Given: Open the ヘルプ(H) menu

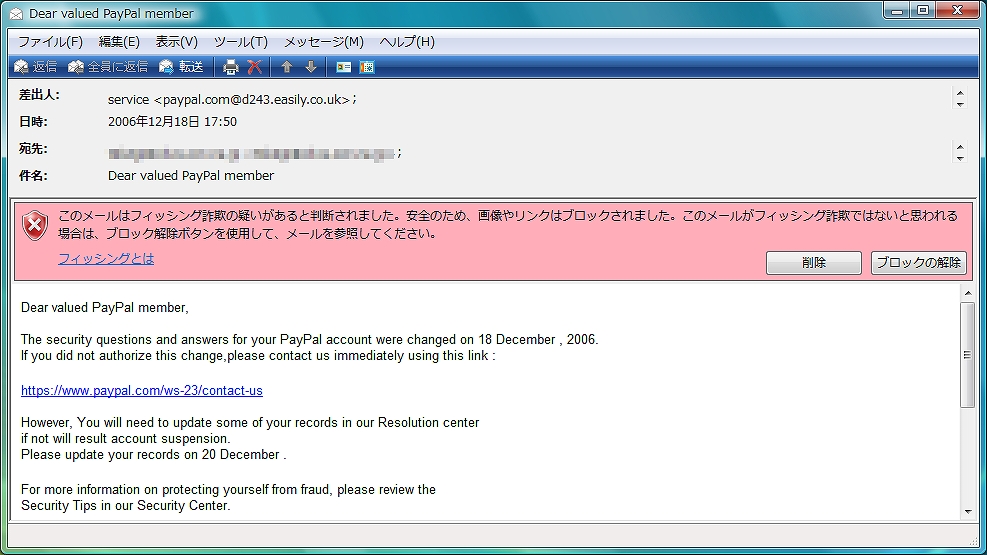Looking at the screenshot, I should (407, 42).
